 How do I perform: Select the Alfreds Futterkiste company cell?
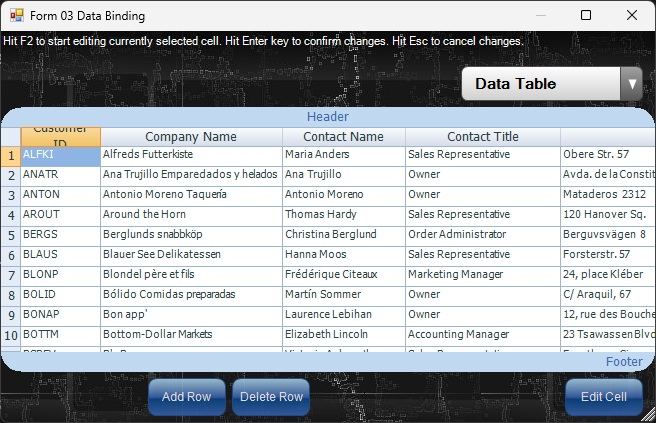coord(191,155)
